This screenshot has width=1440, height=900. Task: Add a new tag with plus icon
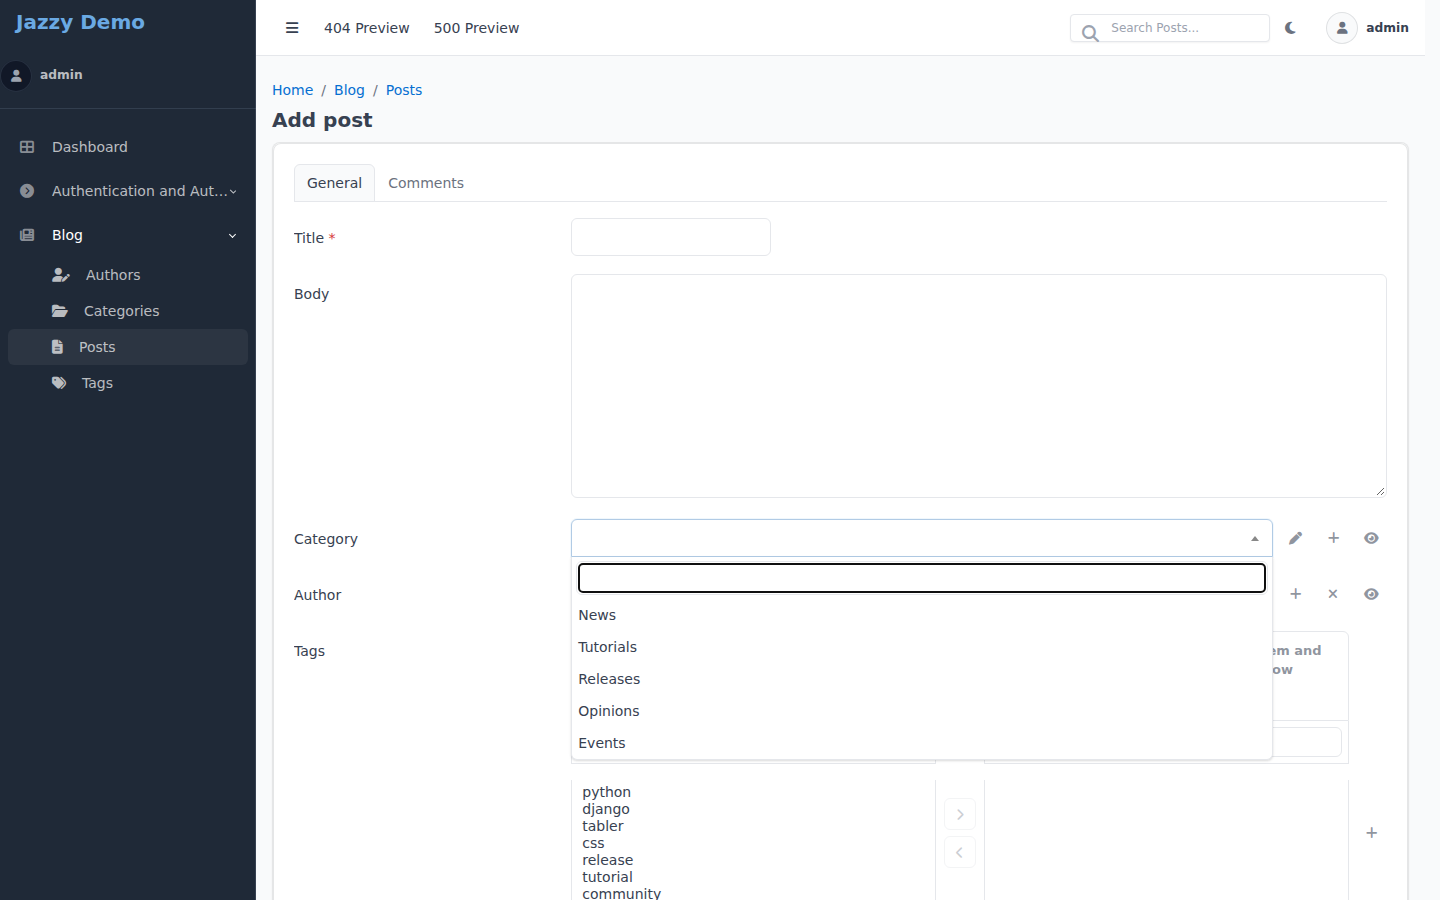[1371, 833]
